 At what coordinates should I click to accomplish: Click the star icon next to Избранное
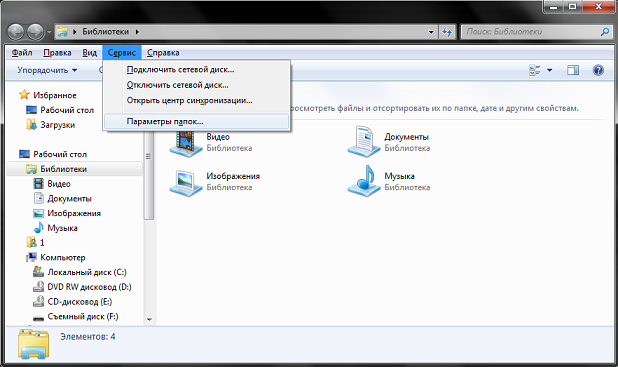24,94
